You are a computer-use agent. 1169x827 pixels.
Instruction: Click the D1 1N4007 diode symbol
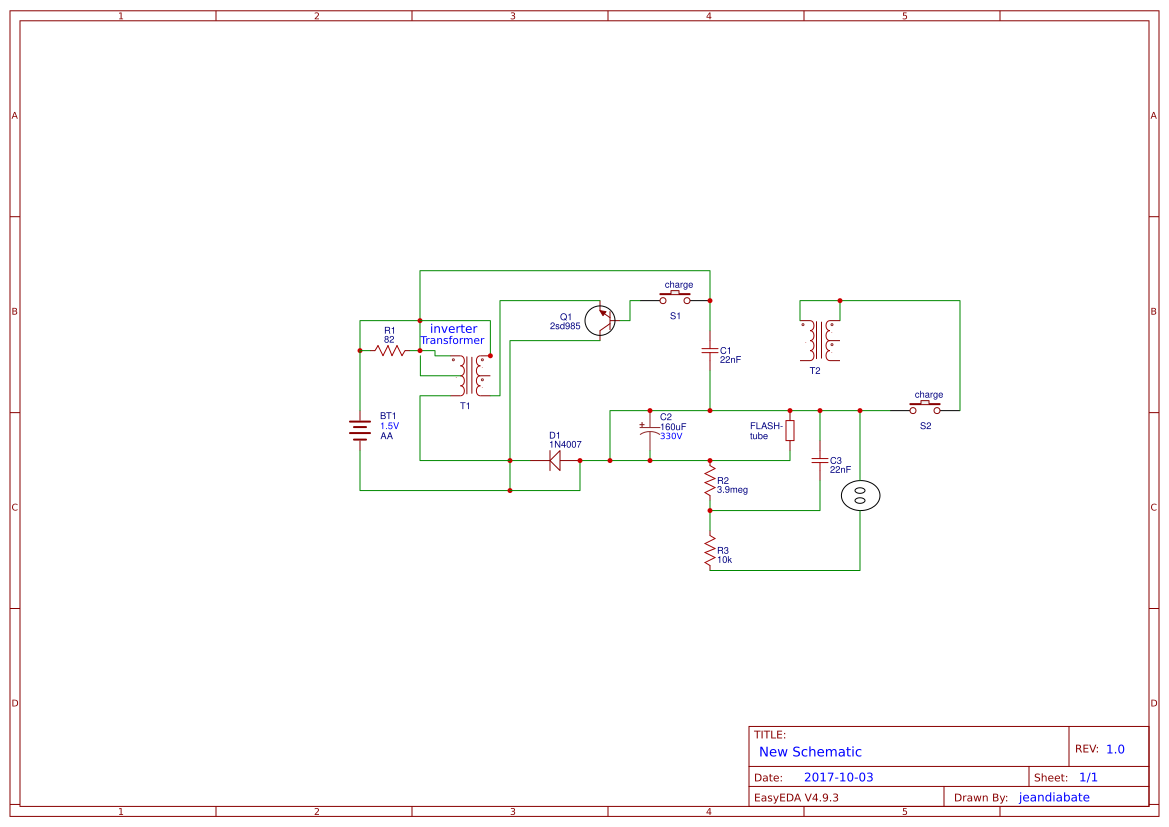click(556, 459)
